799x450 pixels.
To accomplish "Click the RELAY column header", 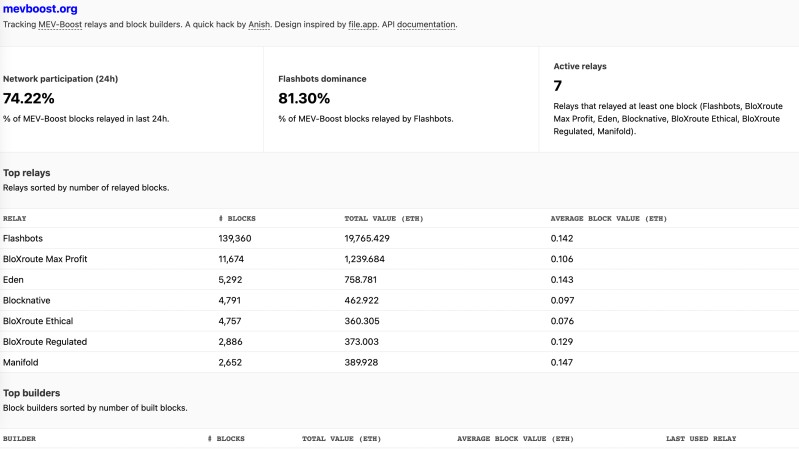I will 15,218.
